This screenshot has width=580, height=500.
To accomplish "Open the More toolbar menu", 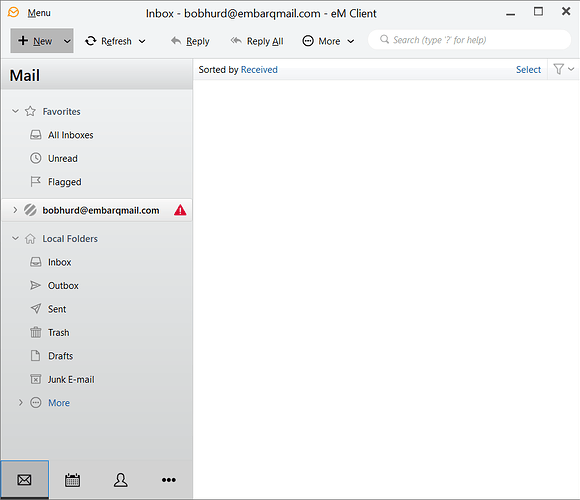I will coord(328,41).
